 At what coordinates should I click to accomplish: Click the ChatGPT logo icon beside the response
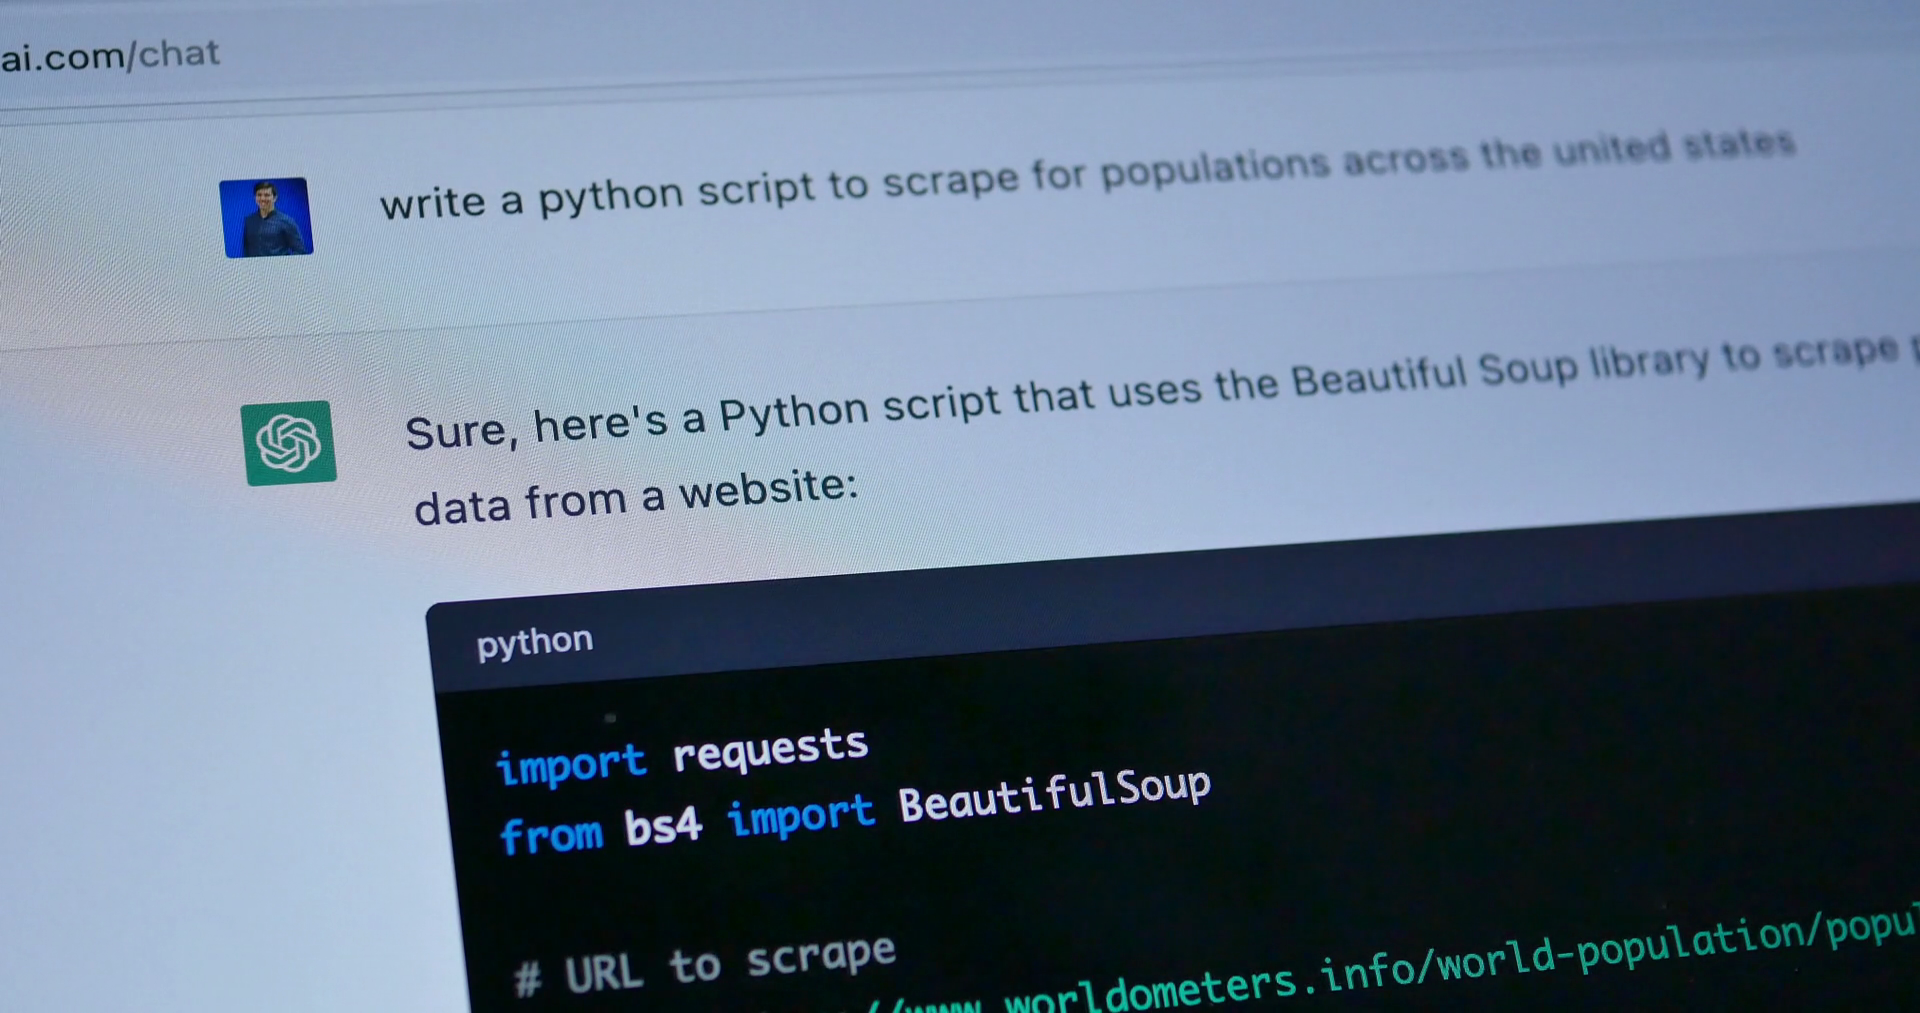pos(289,443)
